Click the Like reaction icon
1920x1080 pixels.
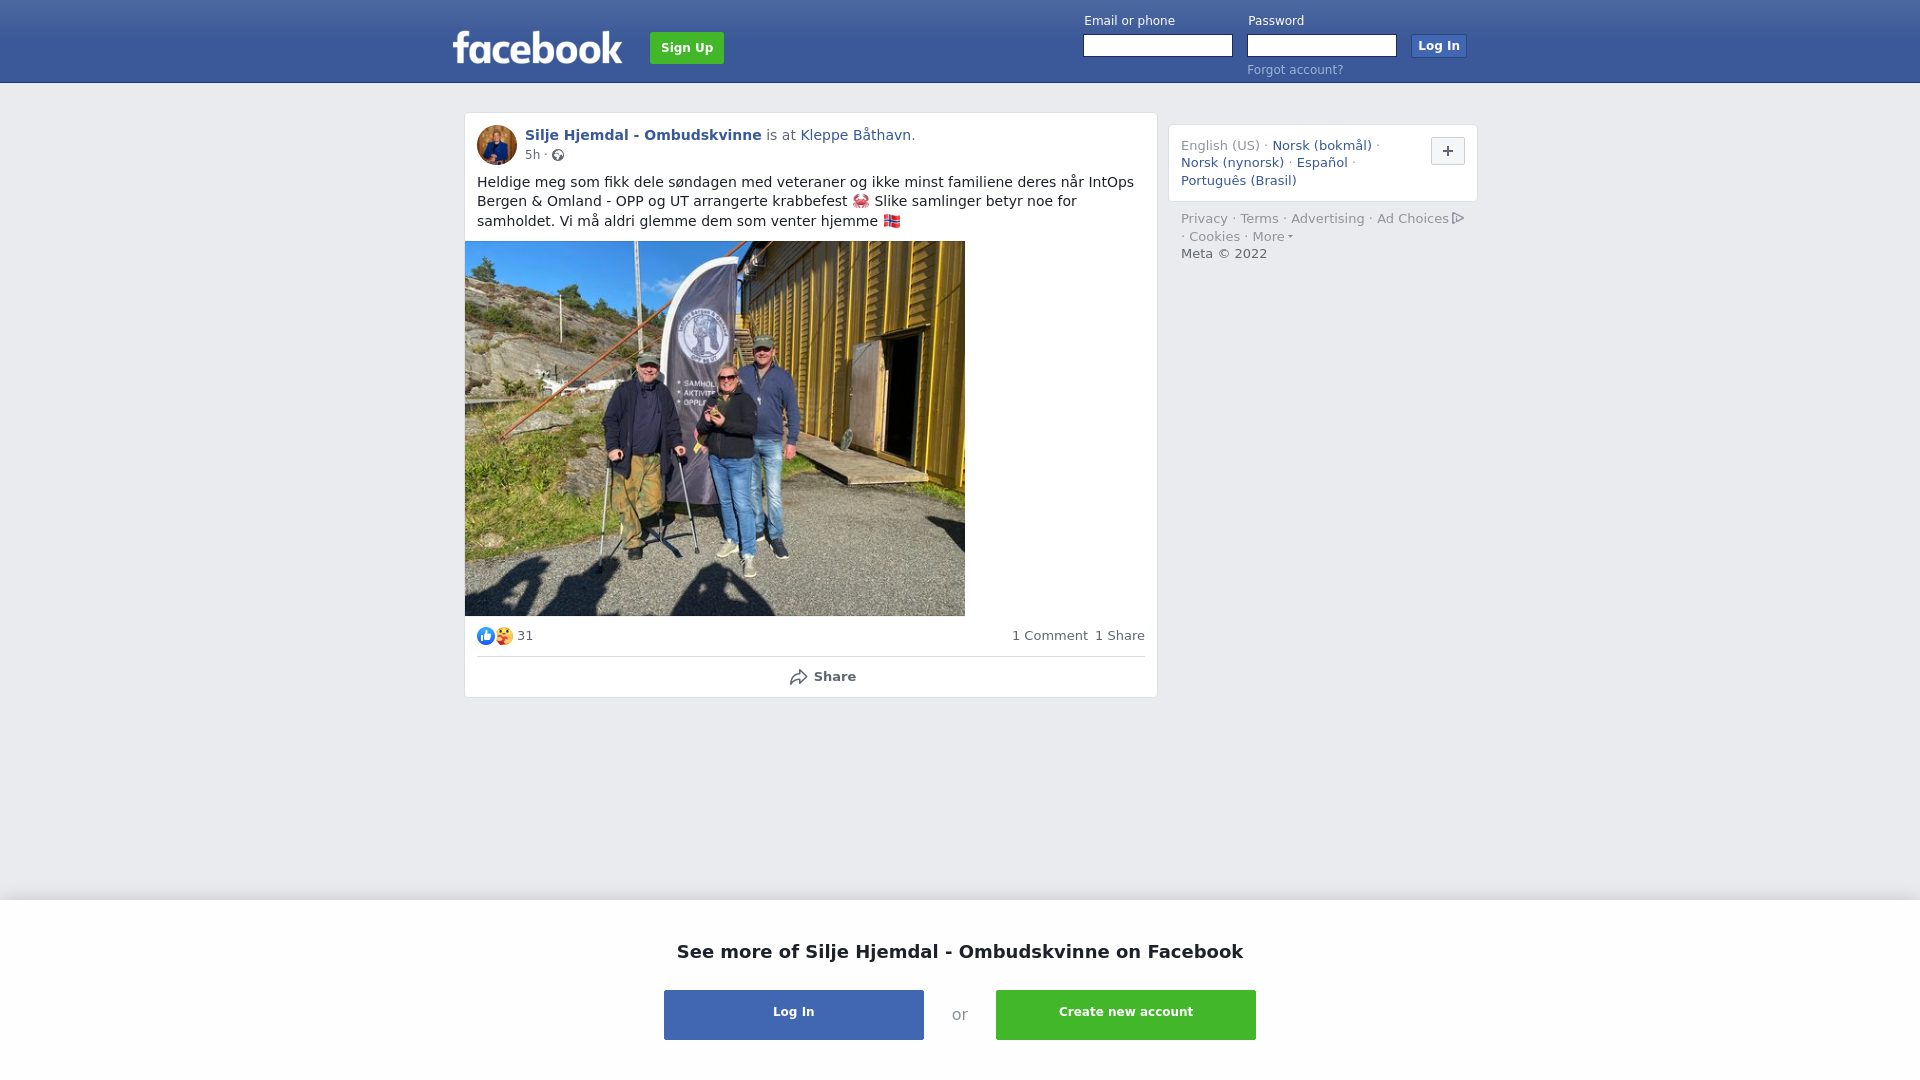486,636
